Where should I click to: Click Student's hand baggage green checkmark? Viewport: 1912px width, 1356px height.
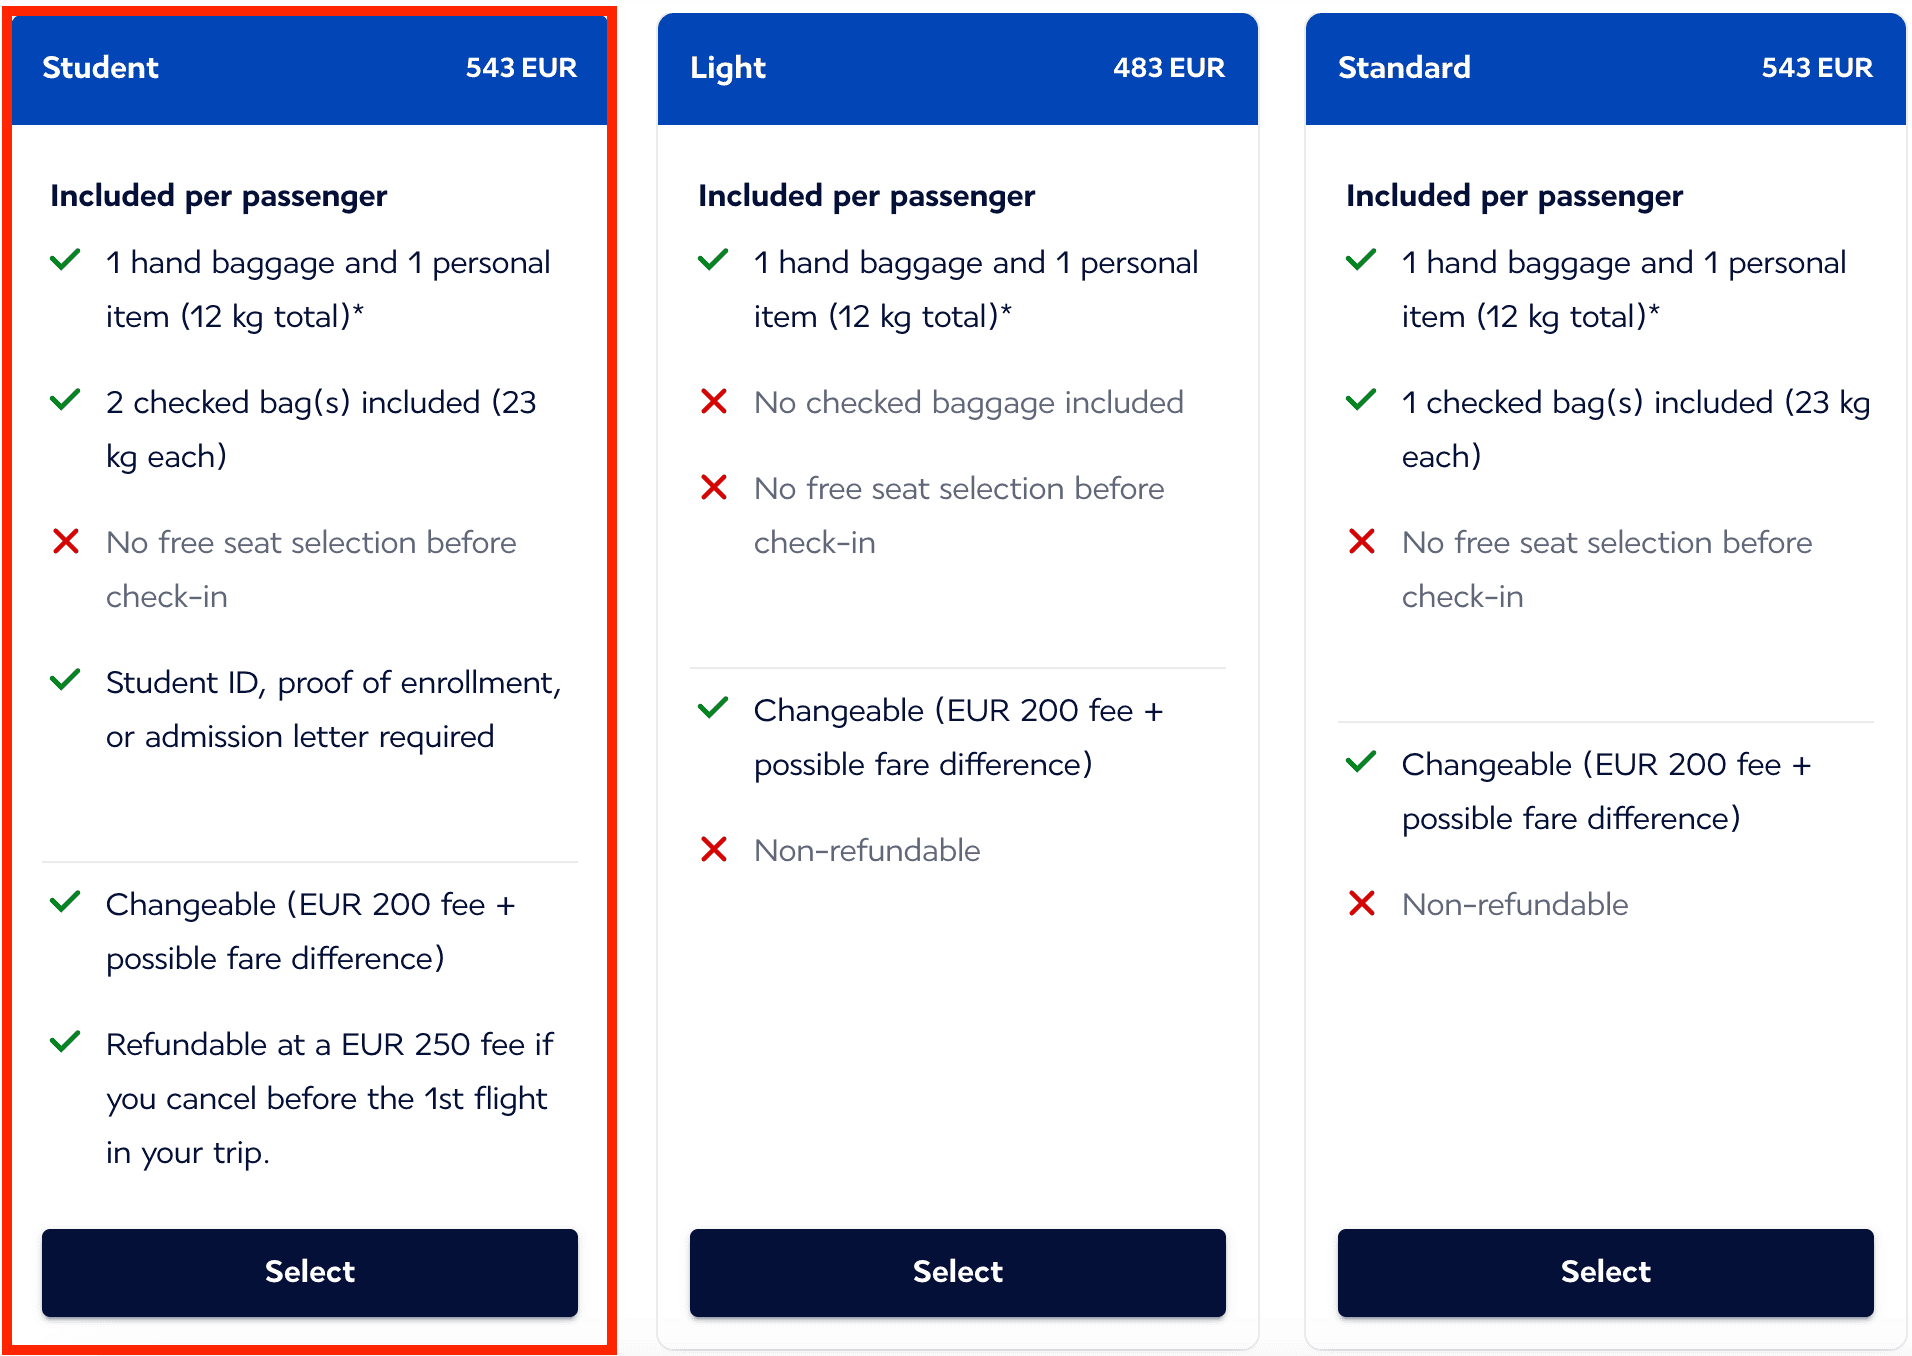click(66, 261)
